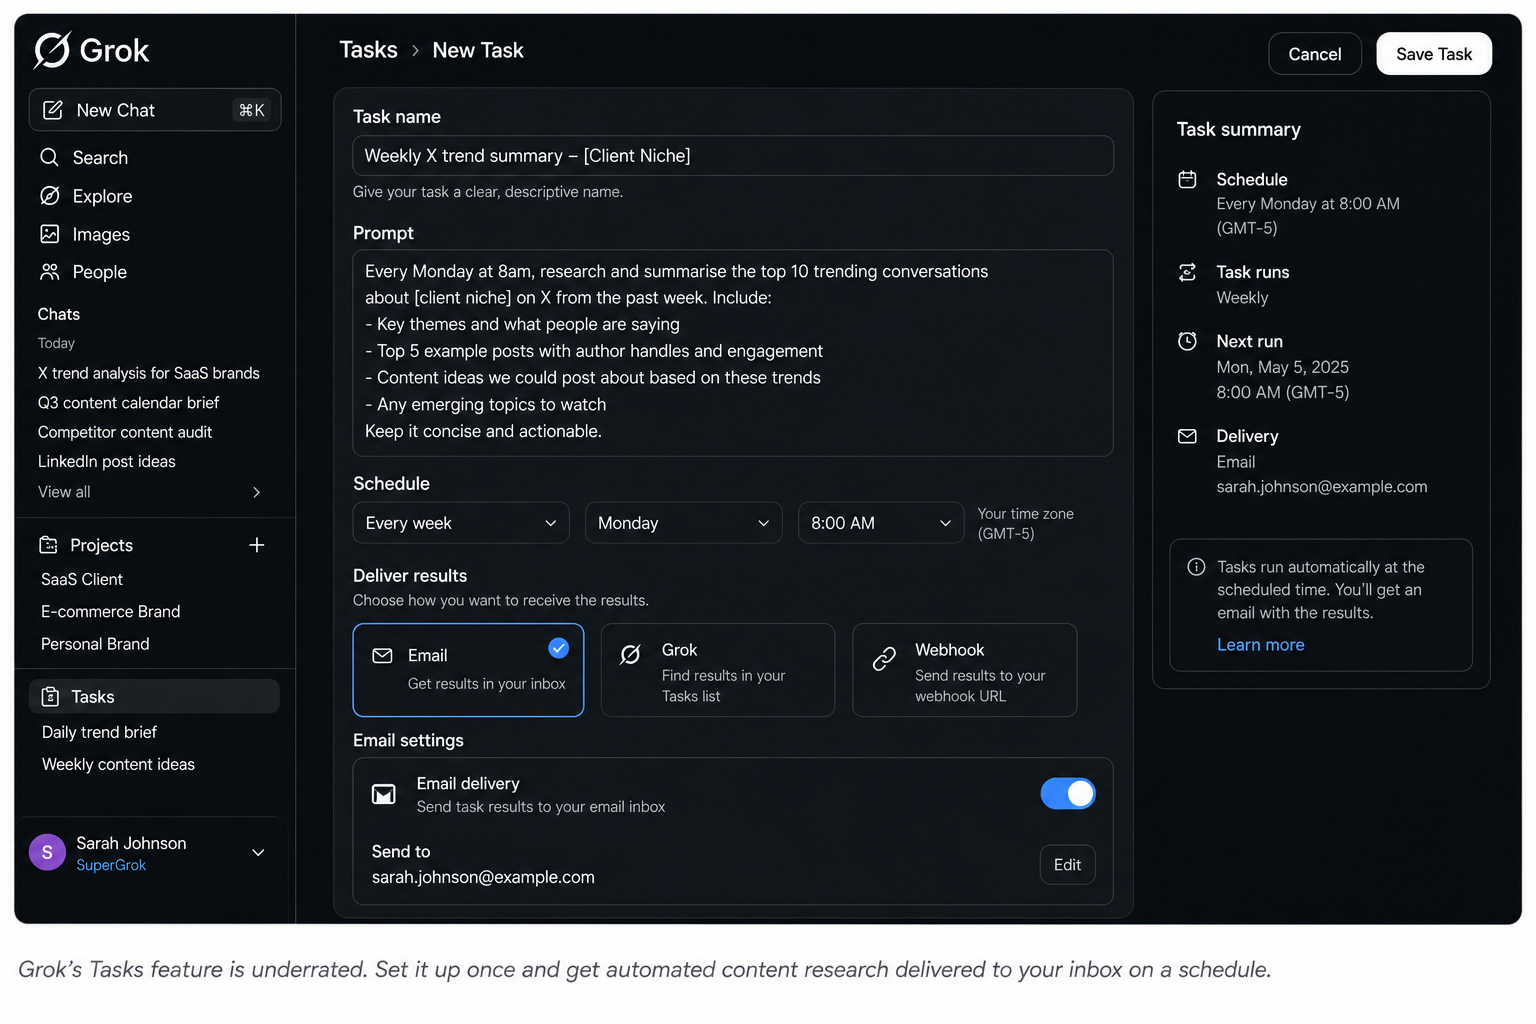Open the SaaS Client project

tap(82, 580)
